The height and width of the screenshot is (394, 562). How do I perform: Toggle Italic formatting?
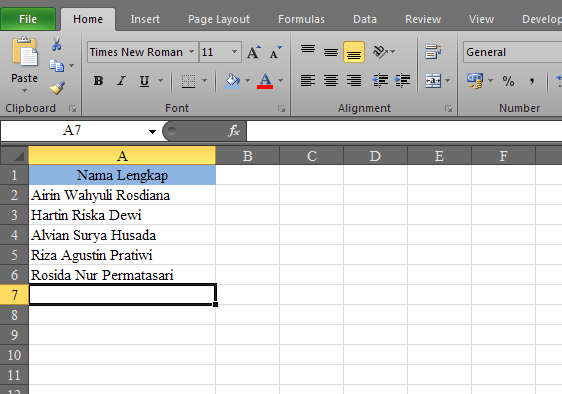pyautogui.click(x=121, y=81)
